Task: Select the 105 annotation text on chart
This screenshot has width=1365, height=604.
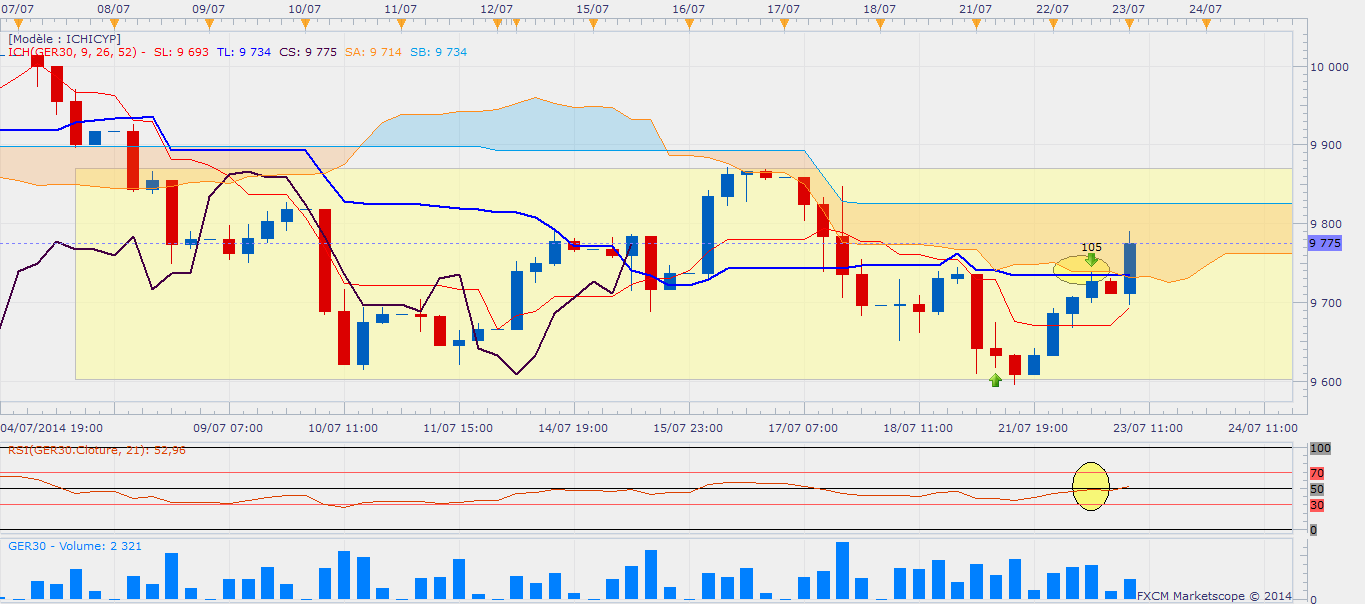Action: click(1092, 247)
